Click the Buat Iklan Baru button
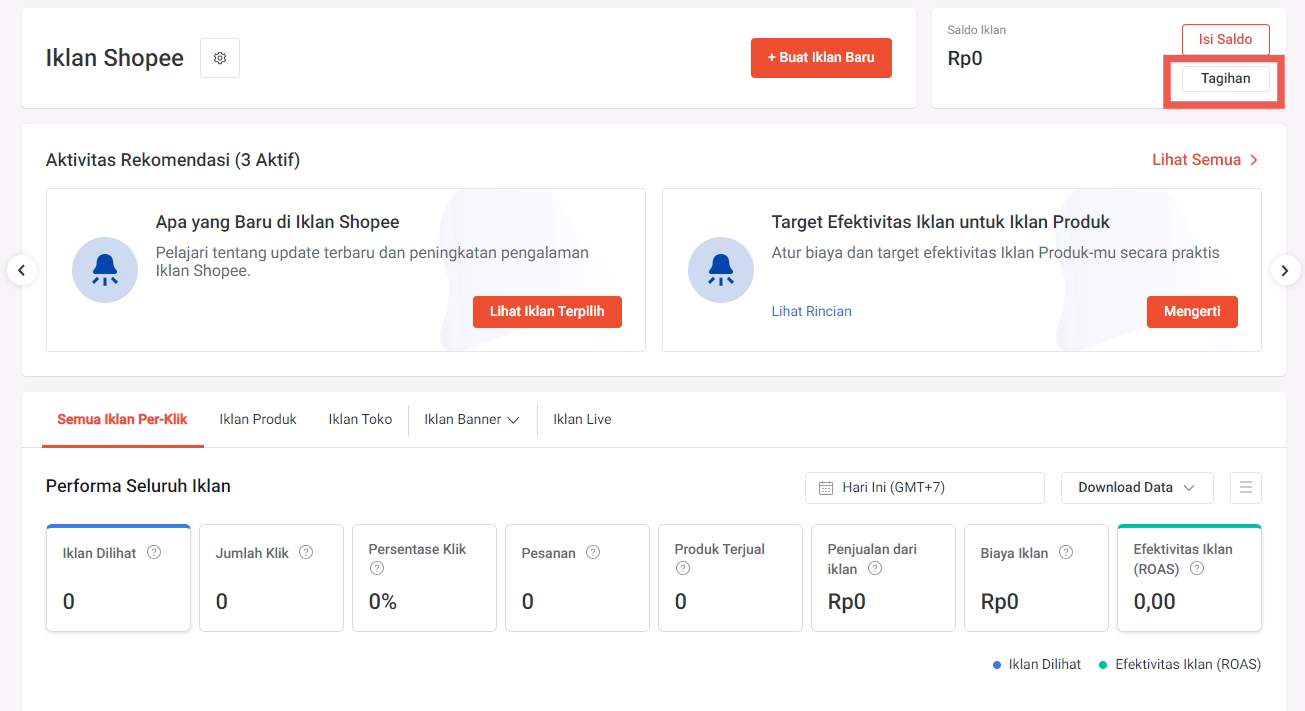 tap(821, 58)
